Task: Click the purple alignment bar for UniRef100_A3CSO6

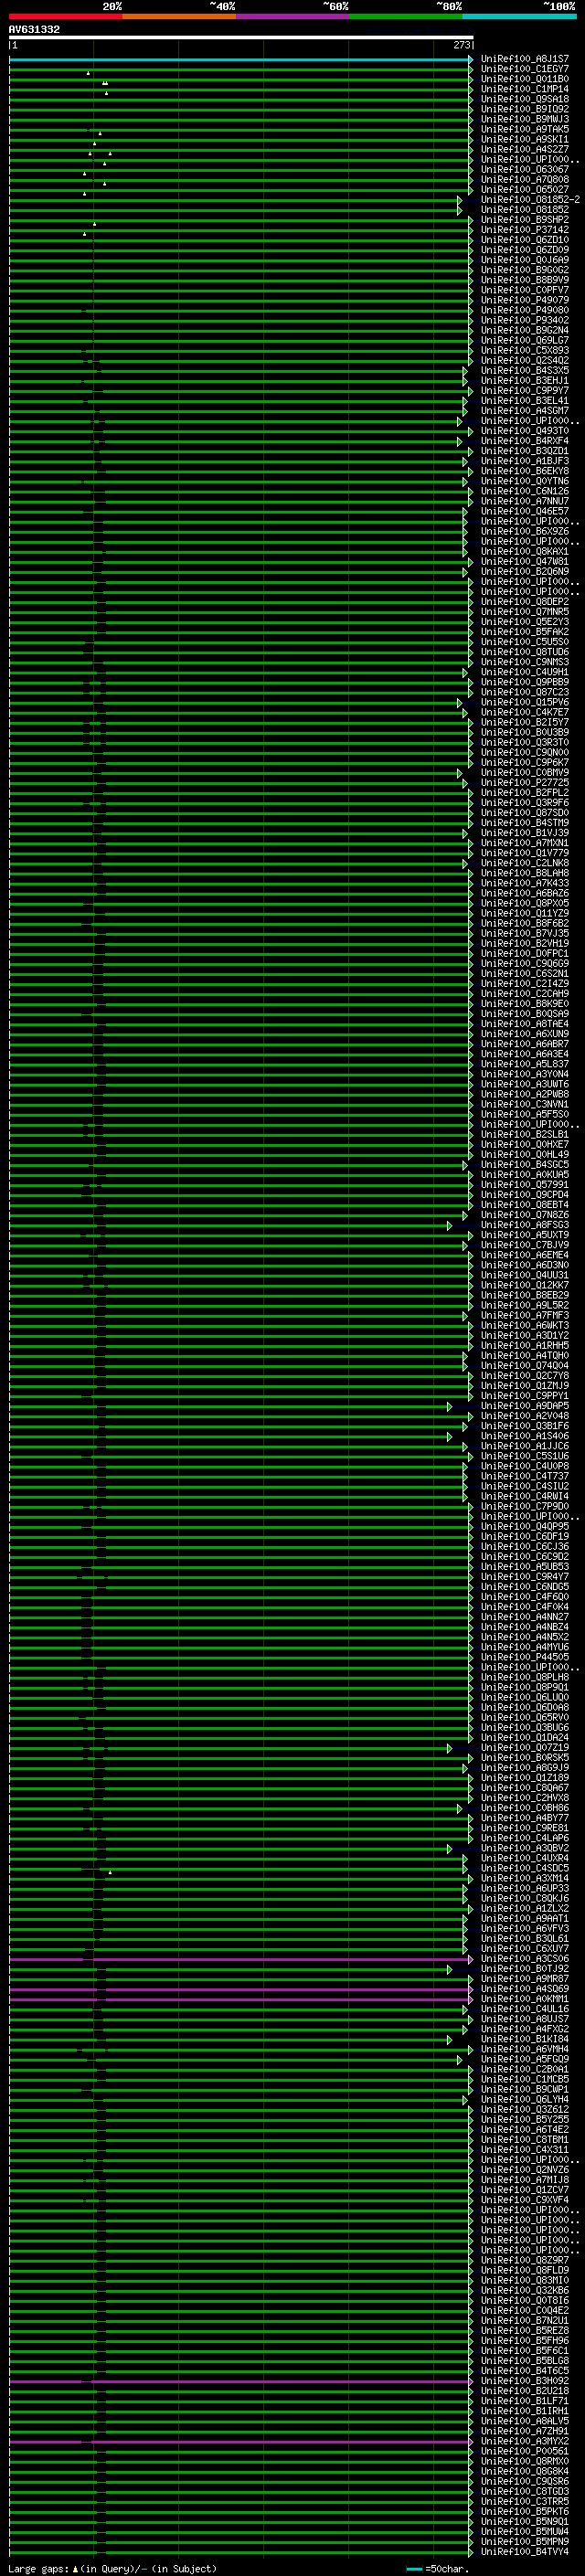Action: (240, 1959)
